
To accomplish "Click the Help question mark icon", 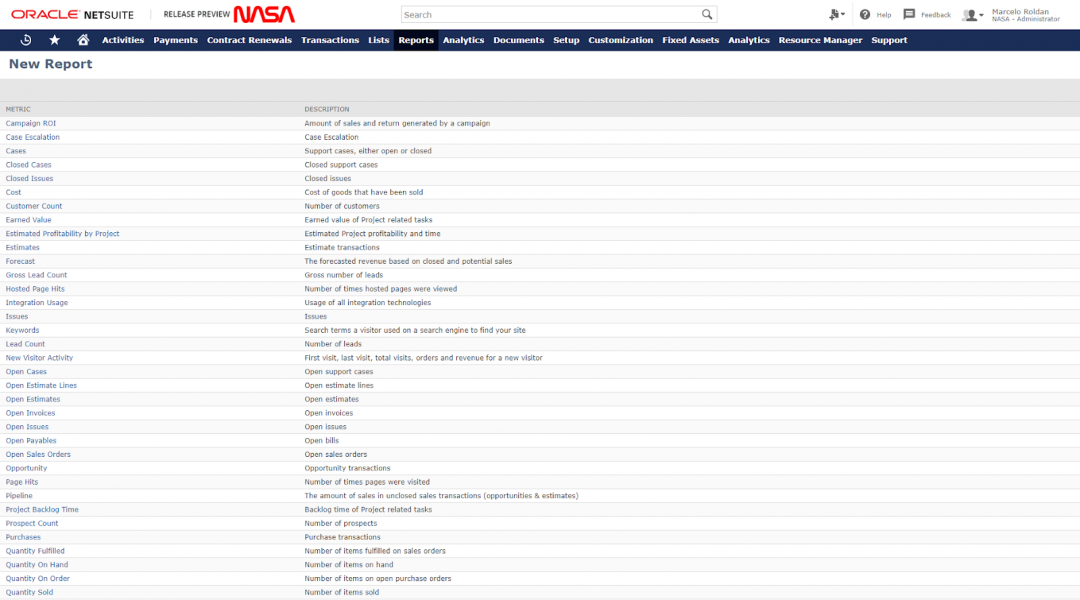I will 865,15.
